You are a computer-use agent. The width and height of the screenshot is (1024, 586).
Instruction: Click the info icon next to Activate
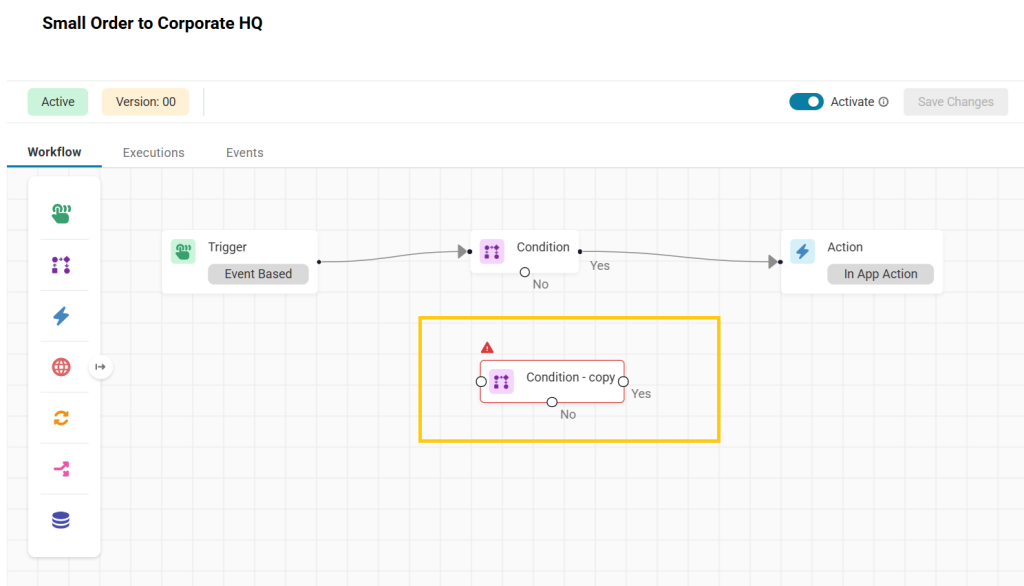tap(884, 102)
